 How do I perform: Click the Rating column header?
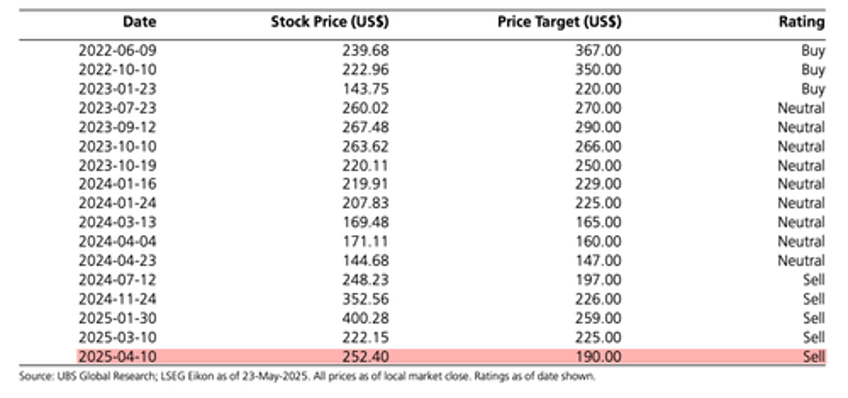point(802,22)
